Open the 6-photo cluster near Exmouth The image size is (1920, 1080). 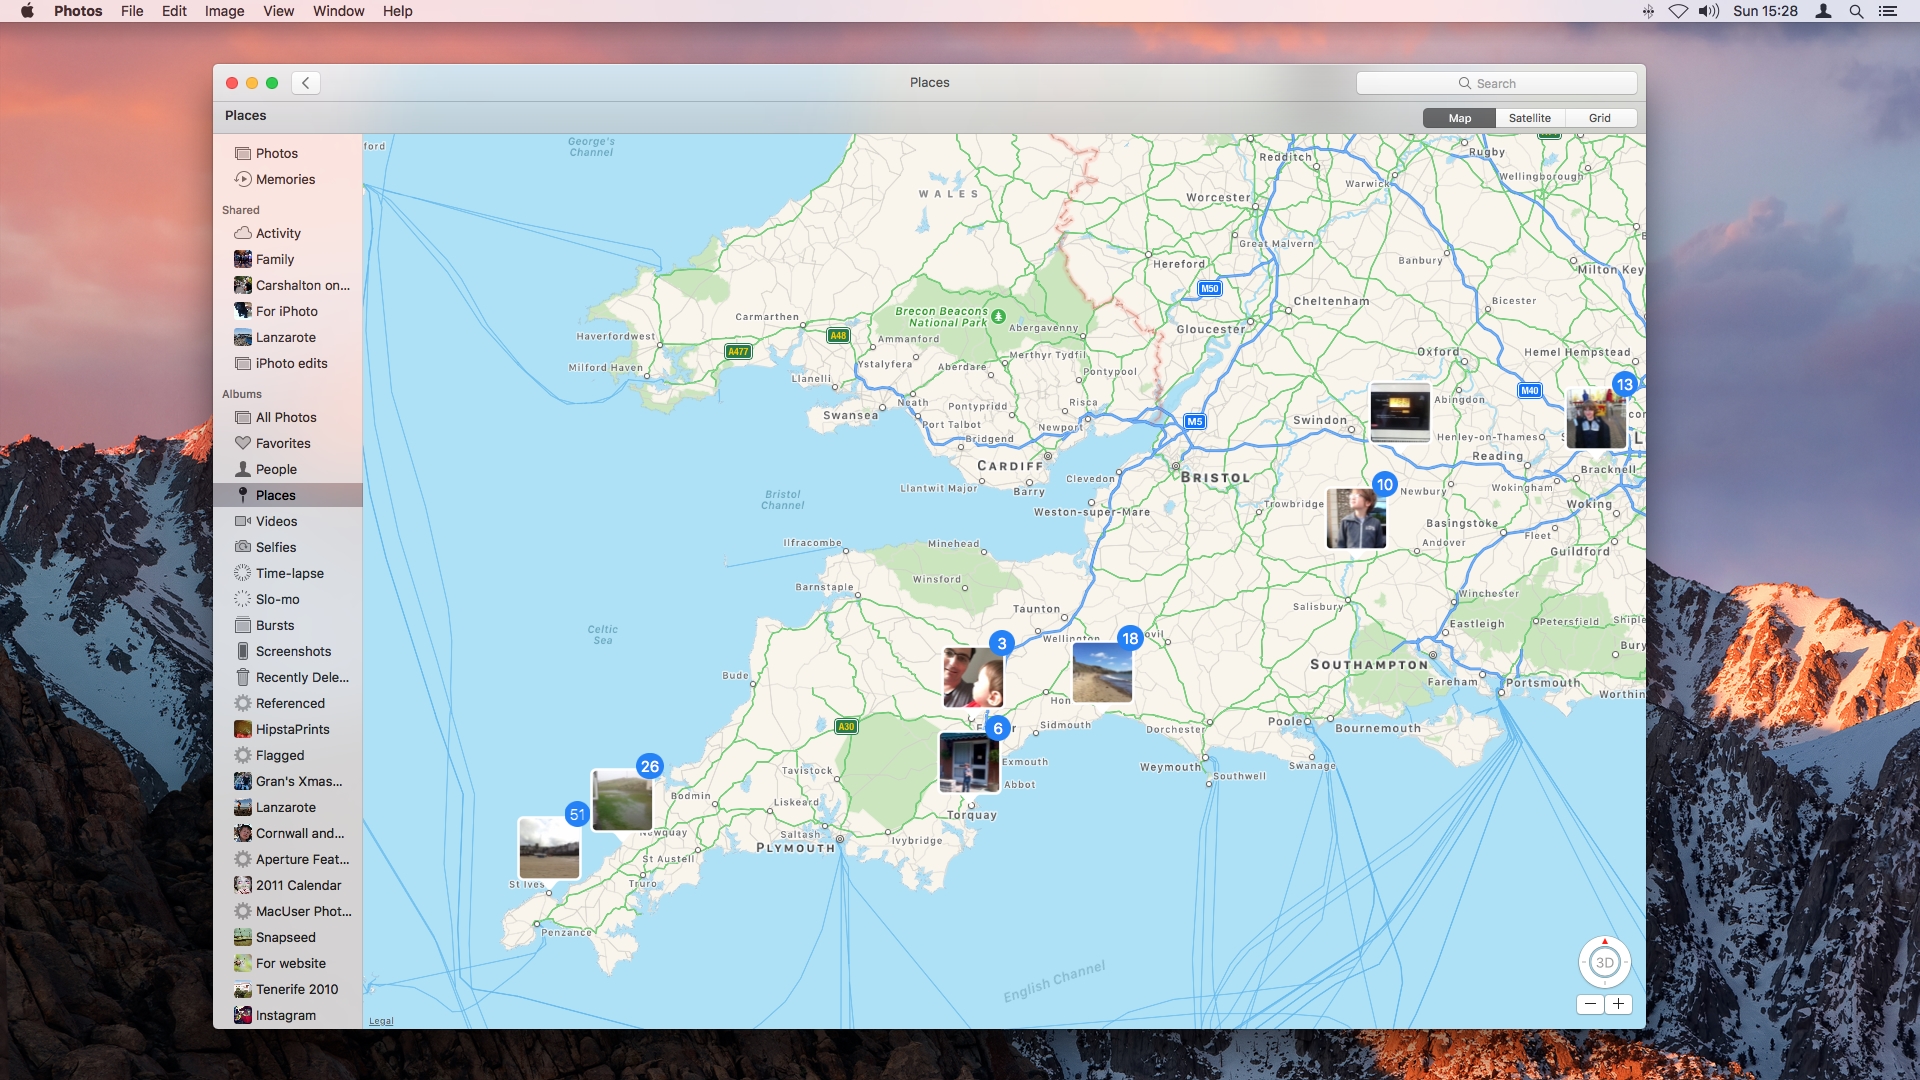tap(969, 762)
